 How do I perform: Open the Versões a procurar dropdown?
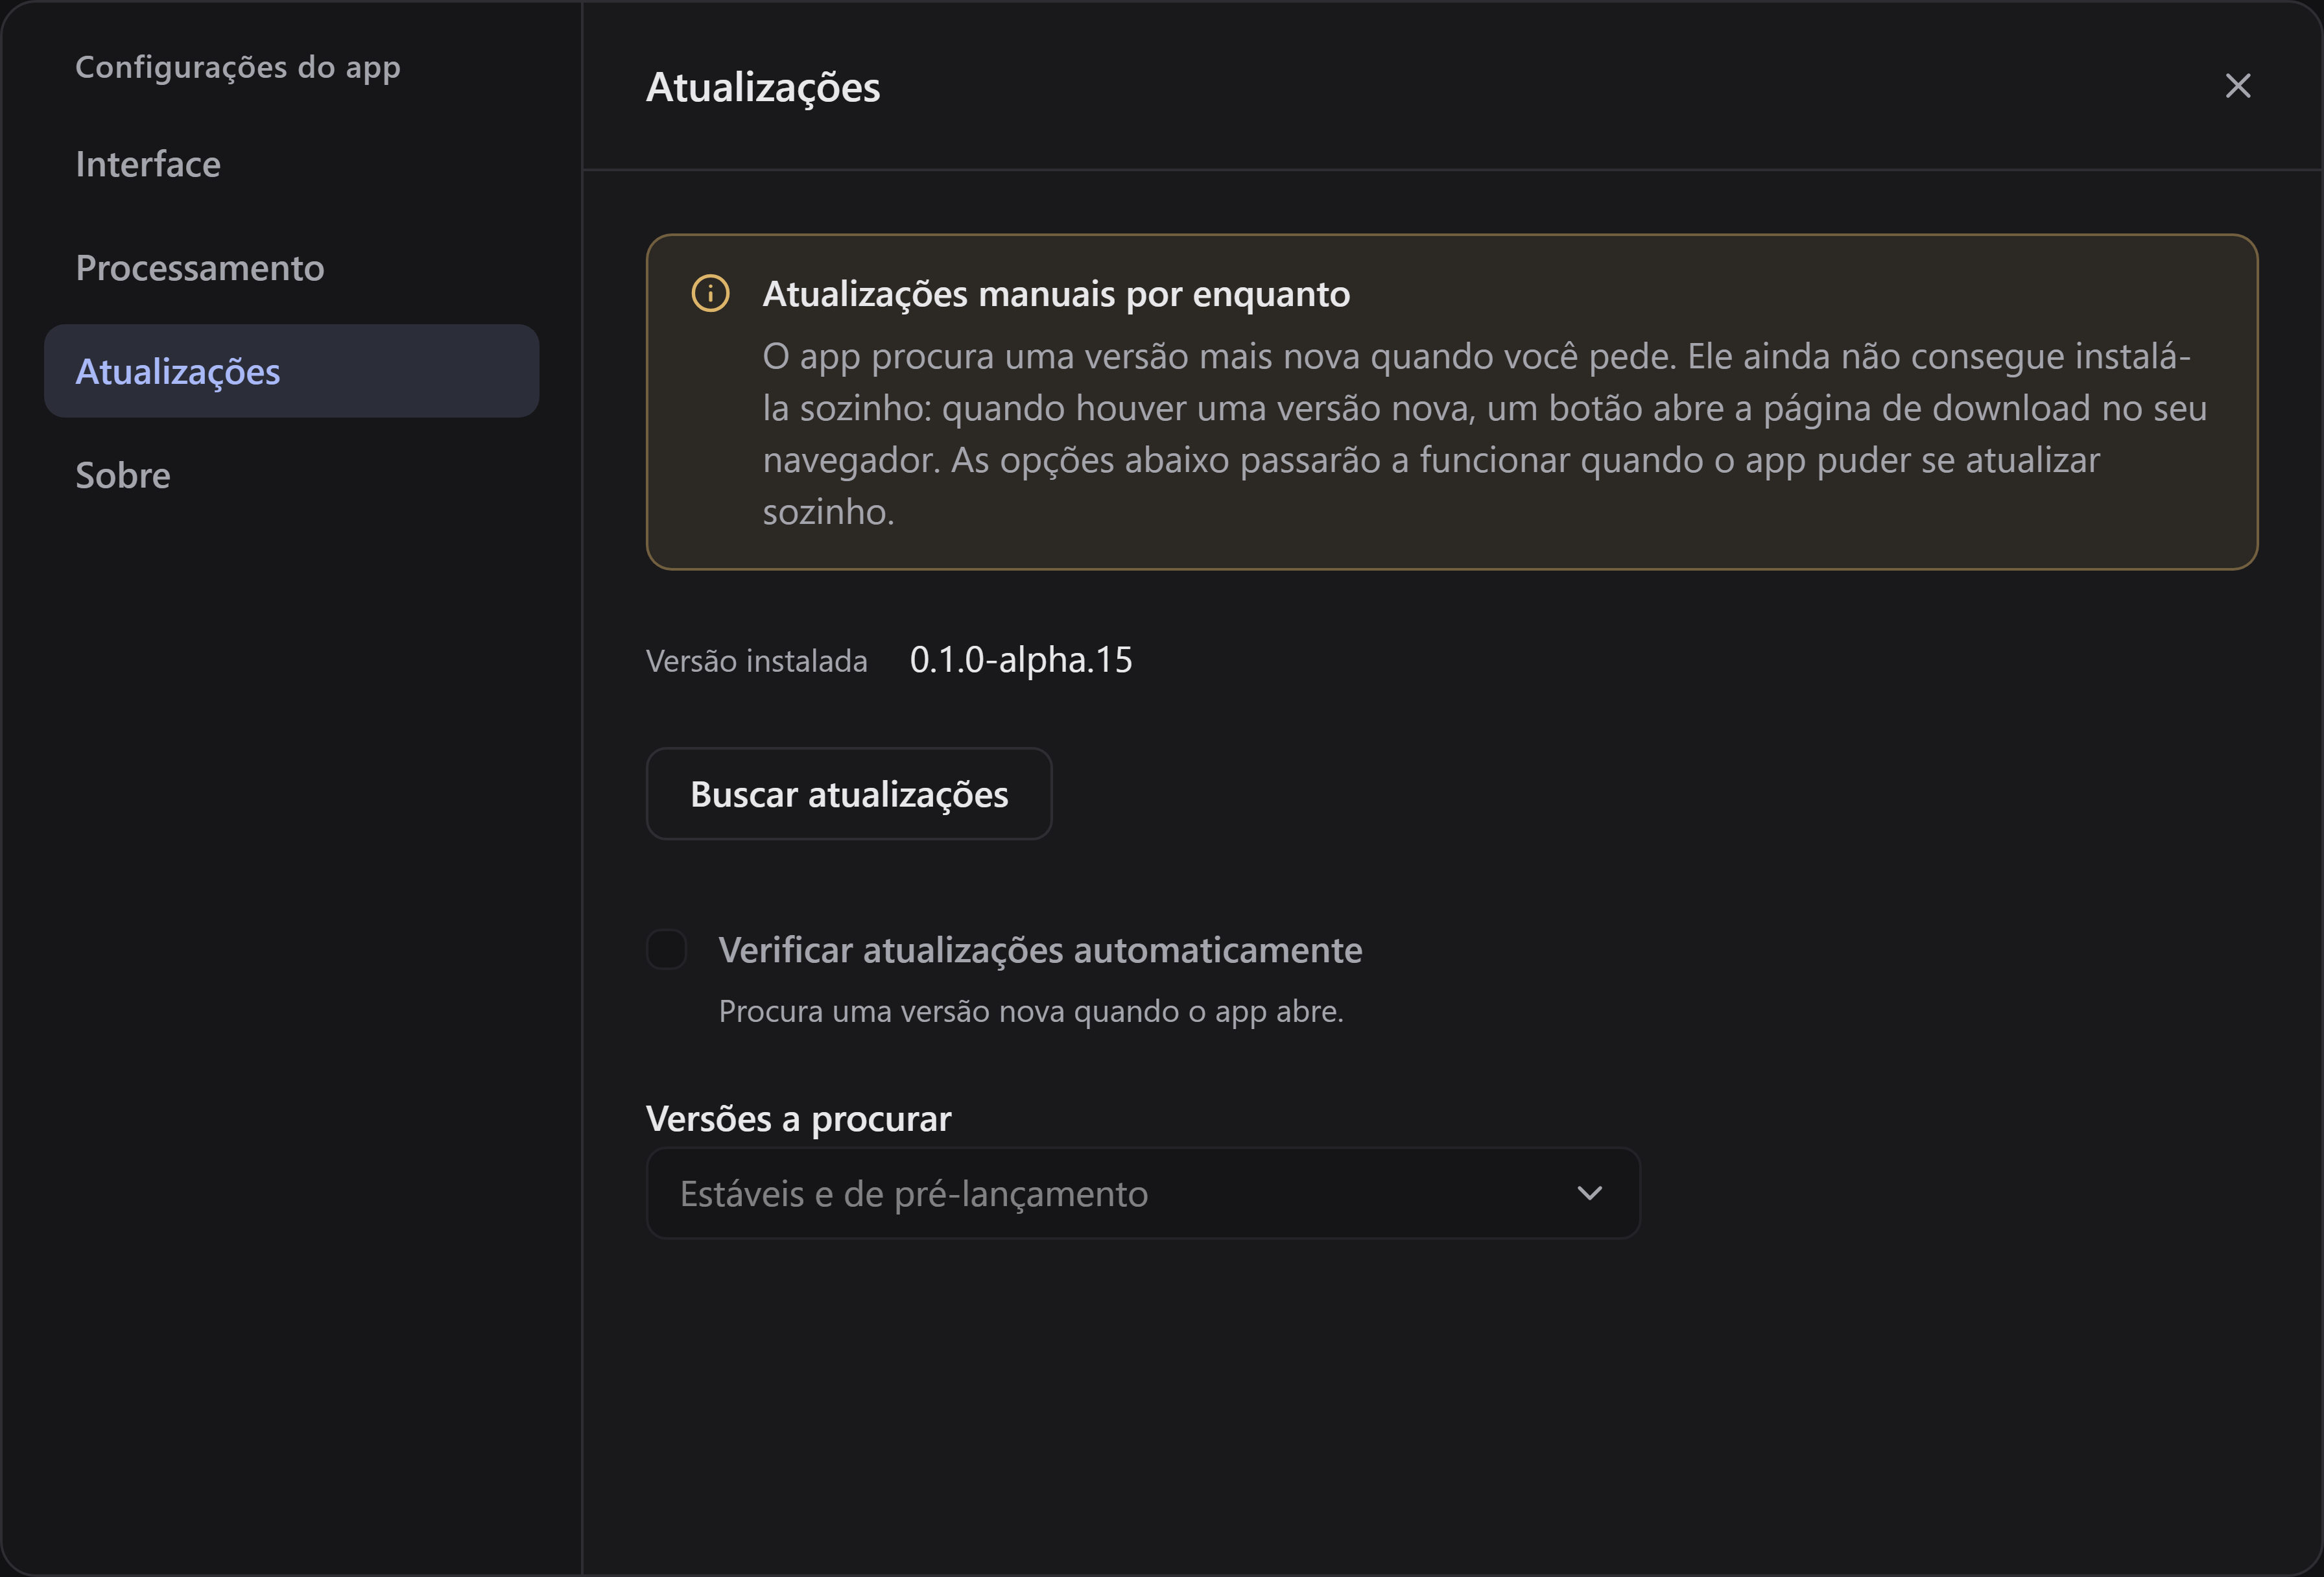(1143, 1193)
